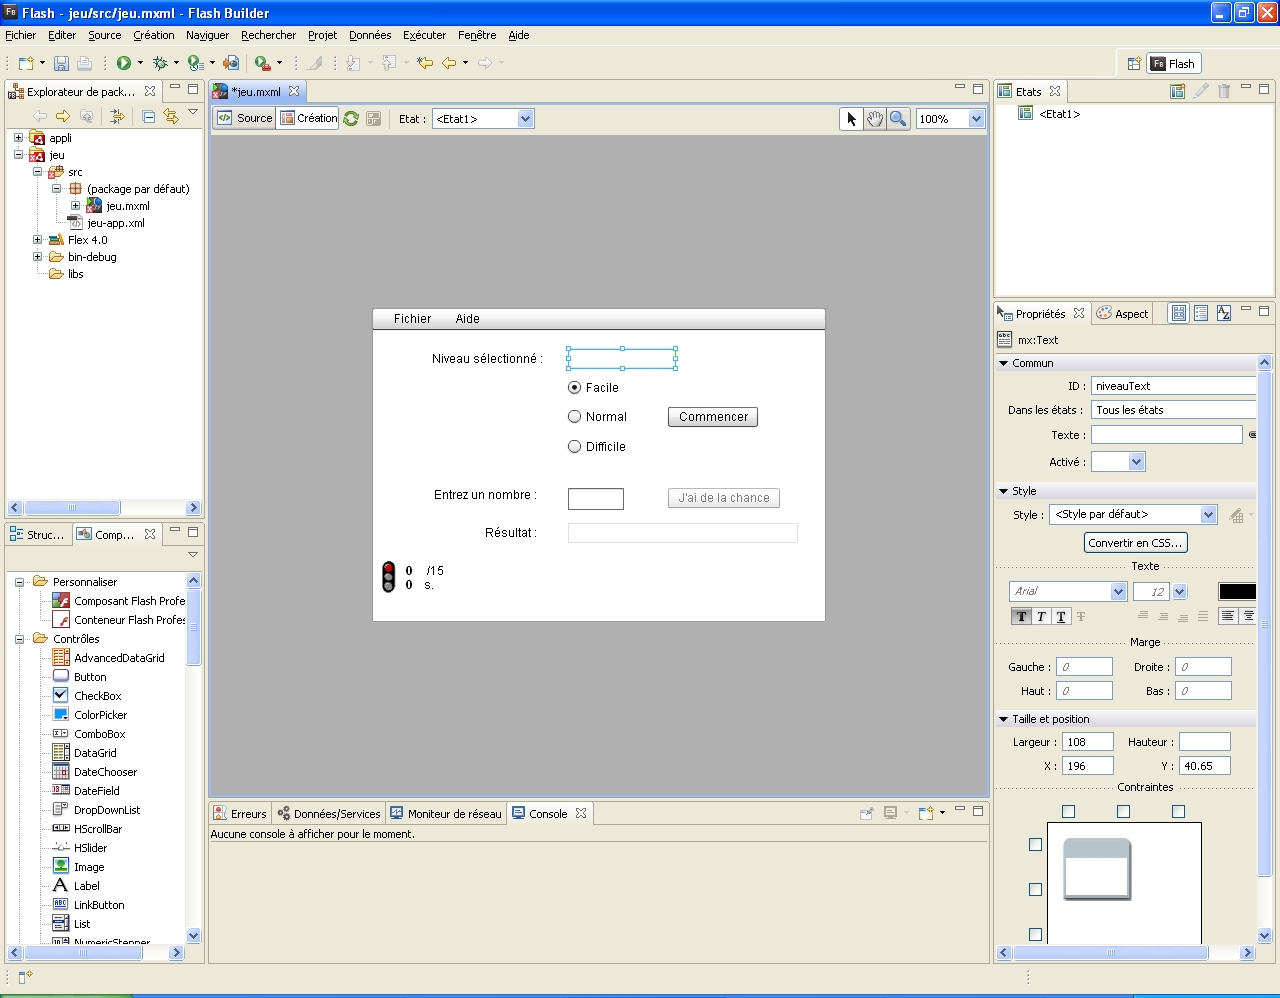Click the Largeur input field
The image size is (1280, 998).
1087,742
